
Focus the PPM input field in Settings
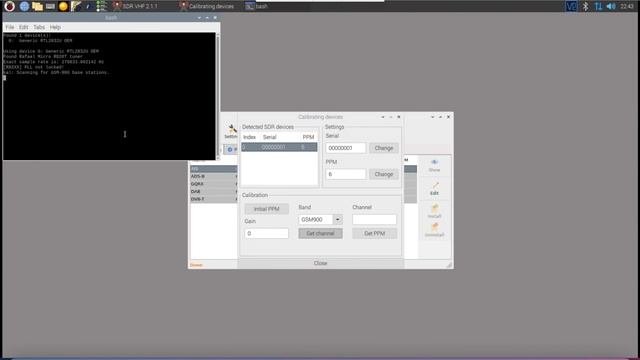(346, 174)
